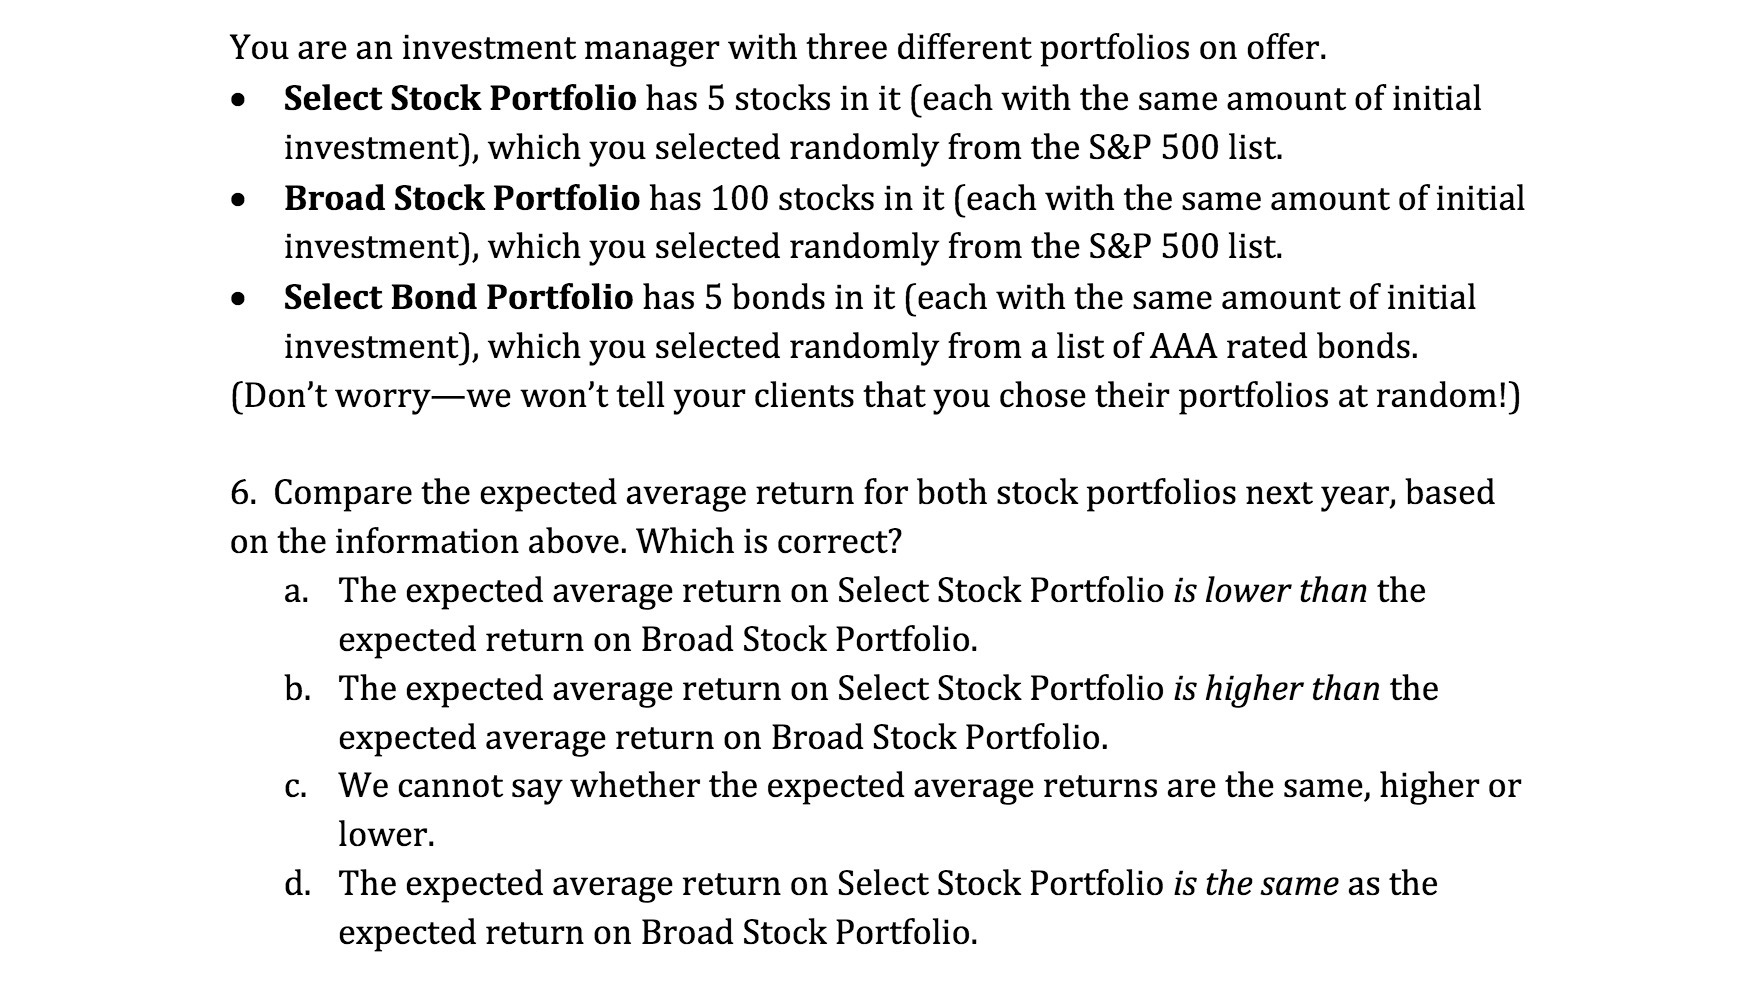Click the question number 6
Viewport: 1752px width, 992px height.
242,493
